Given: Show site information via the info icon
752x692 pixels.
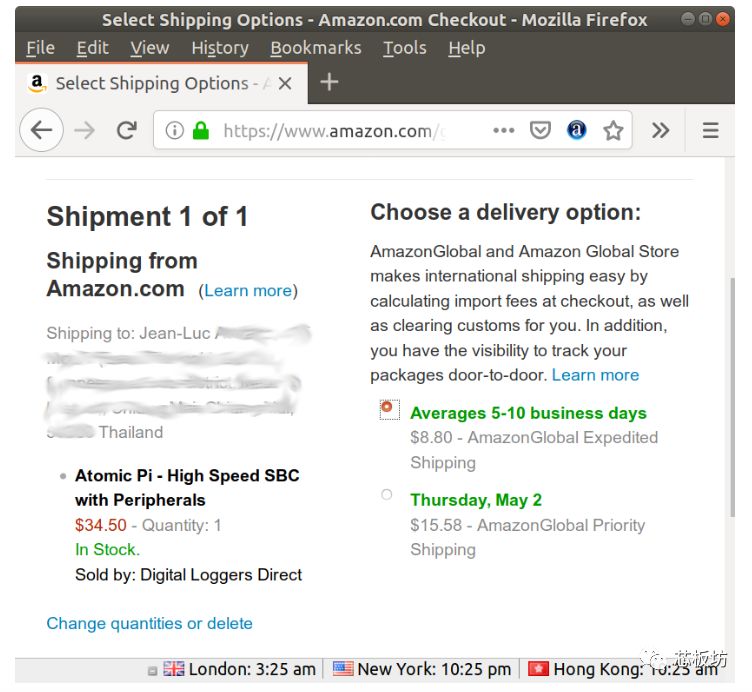Looking at the screenshot, I should click(x=175, y=130).
